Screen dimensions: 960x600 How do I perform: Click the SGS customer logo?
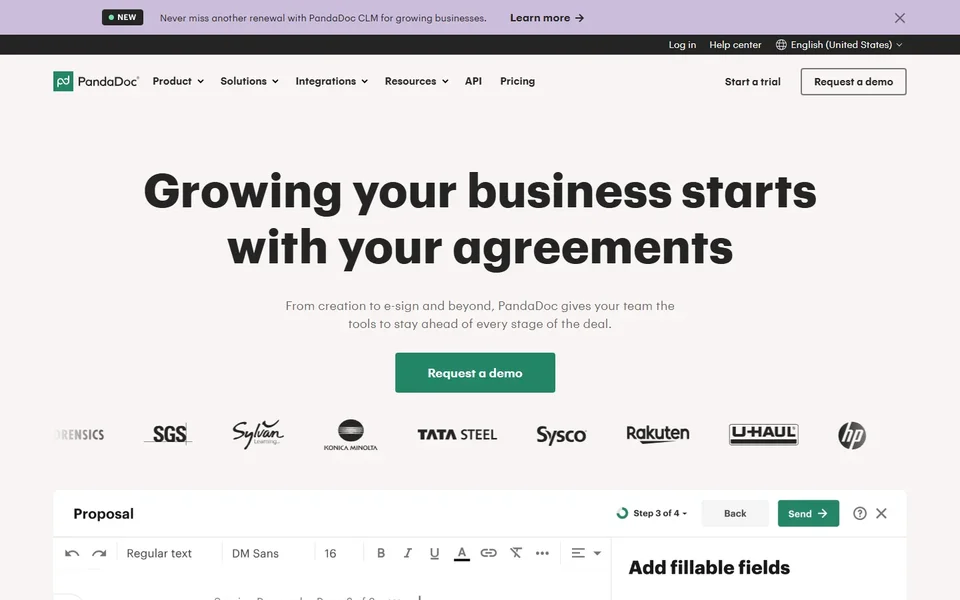coord(168,434)
